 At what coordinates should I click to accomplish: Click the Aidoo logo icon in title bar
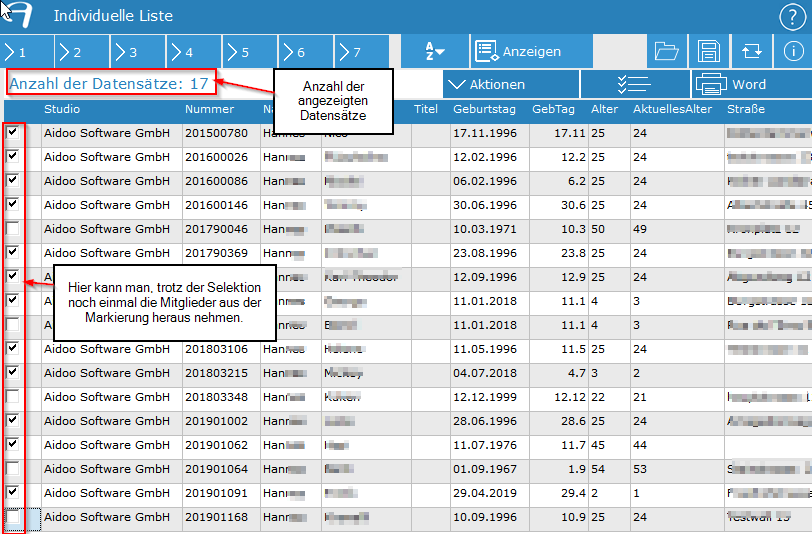(x=17, y=15)
